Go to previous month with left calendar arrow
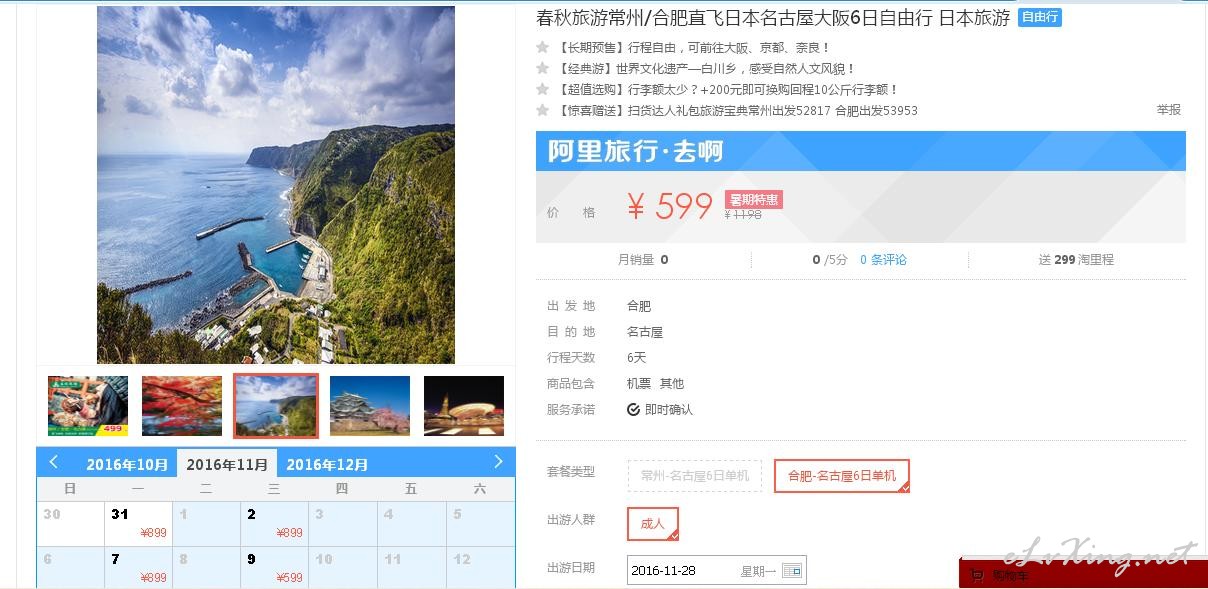Viewport: 1208px width, 589px height. [54, 462]
